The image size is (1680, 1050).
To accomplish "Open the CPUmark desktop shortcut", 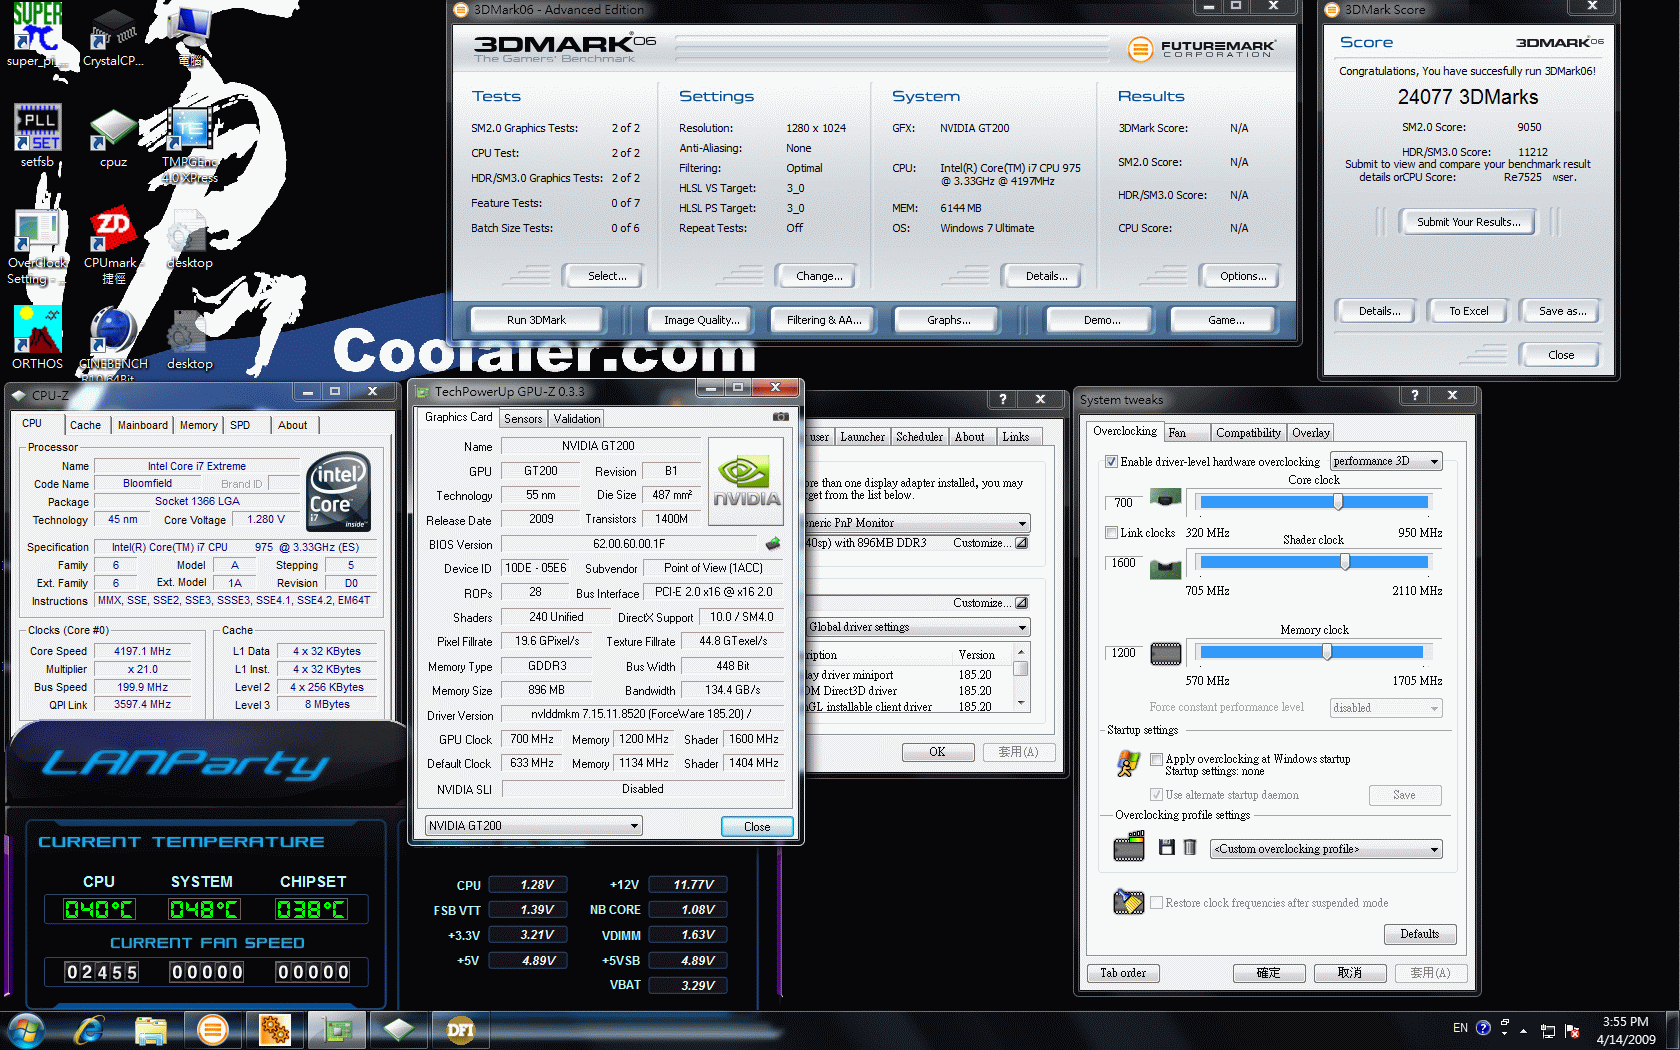I will click(112, 247).
